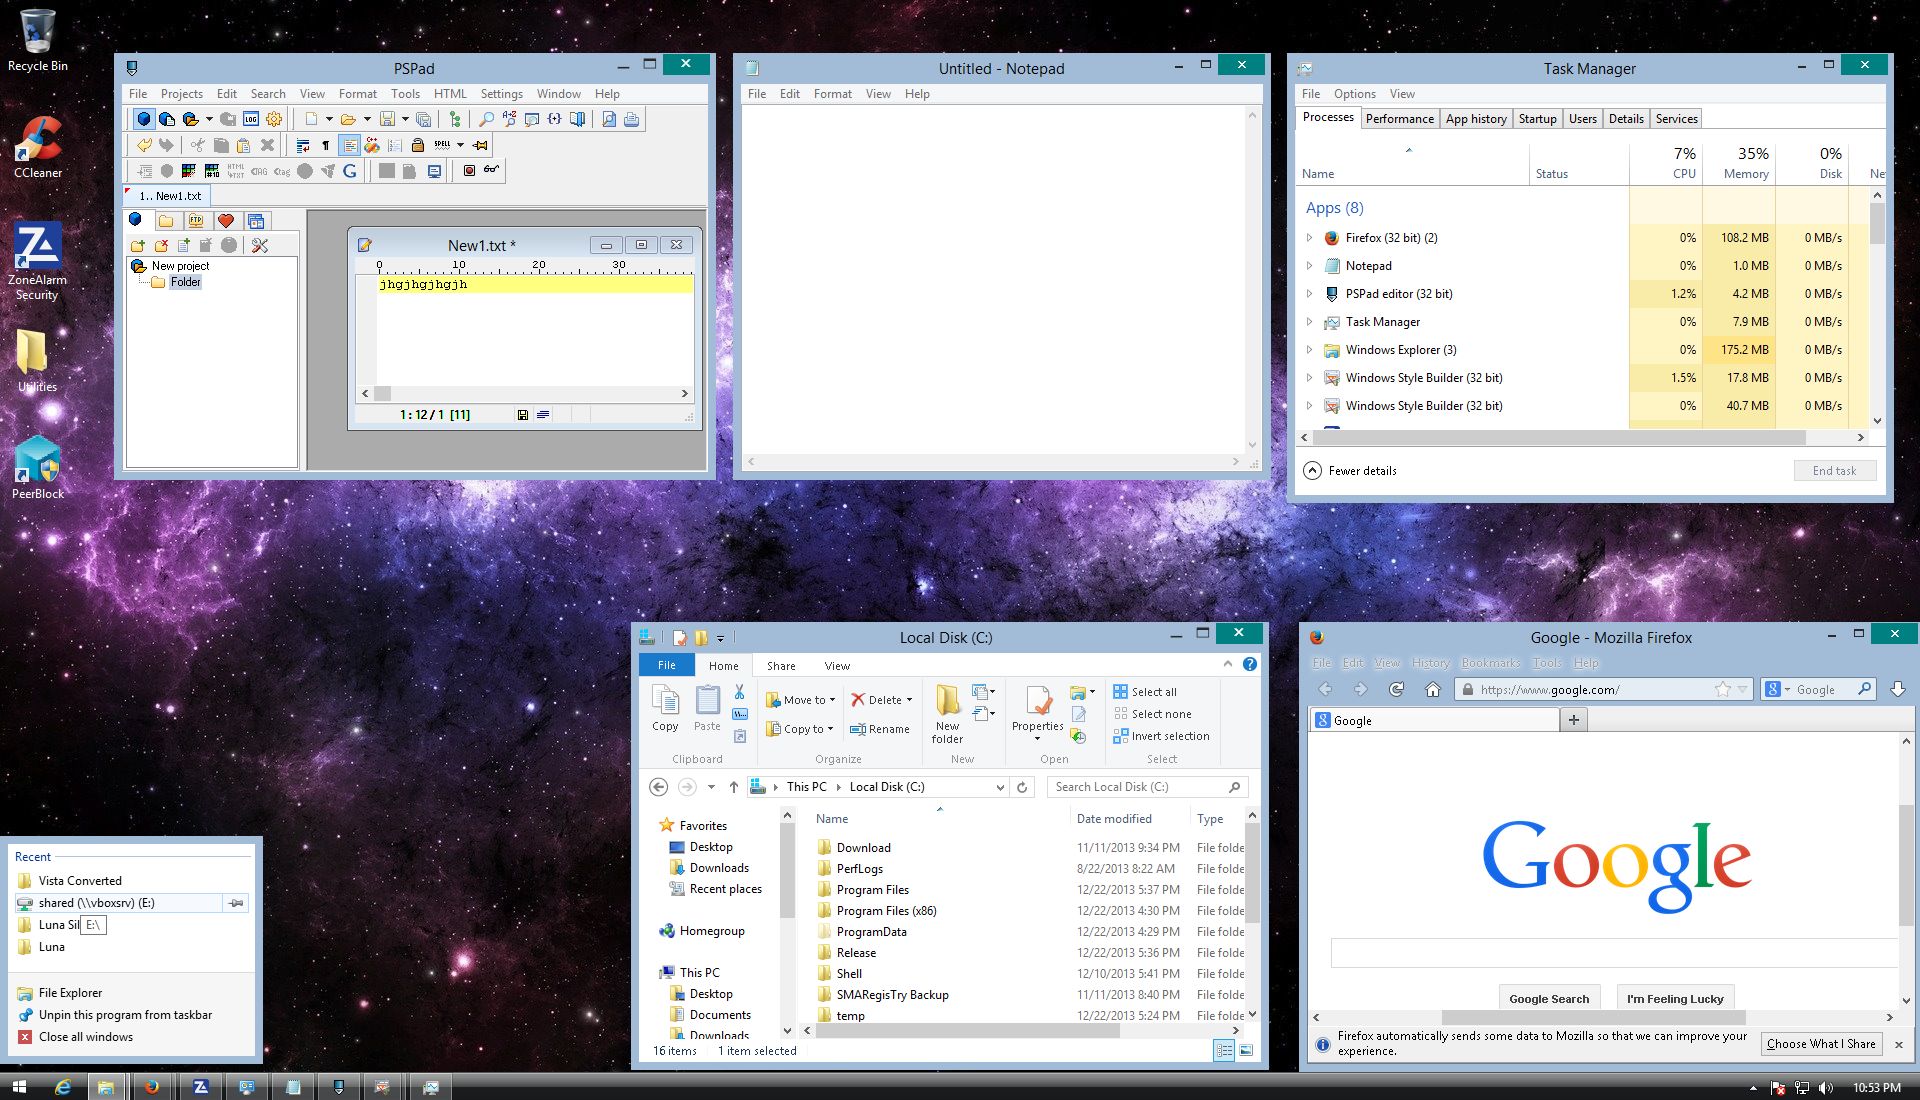The image size is (1920, 1100).
Task: Expand Firefox (32 bit) process group
Action: (1309, 238)
